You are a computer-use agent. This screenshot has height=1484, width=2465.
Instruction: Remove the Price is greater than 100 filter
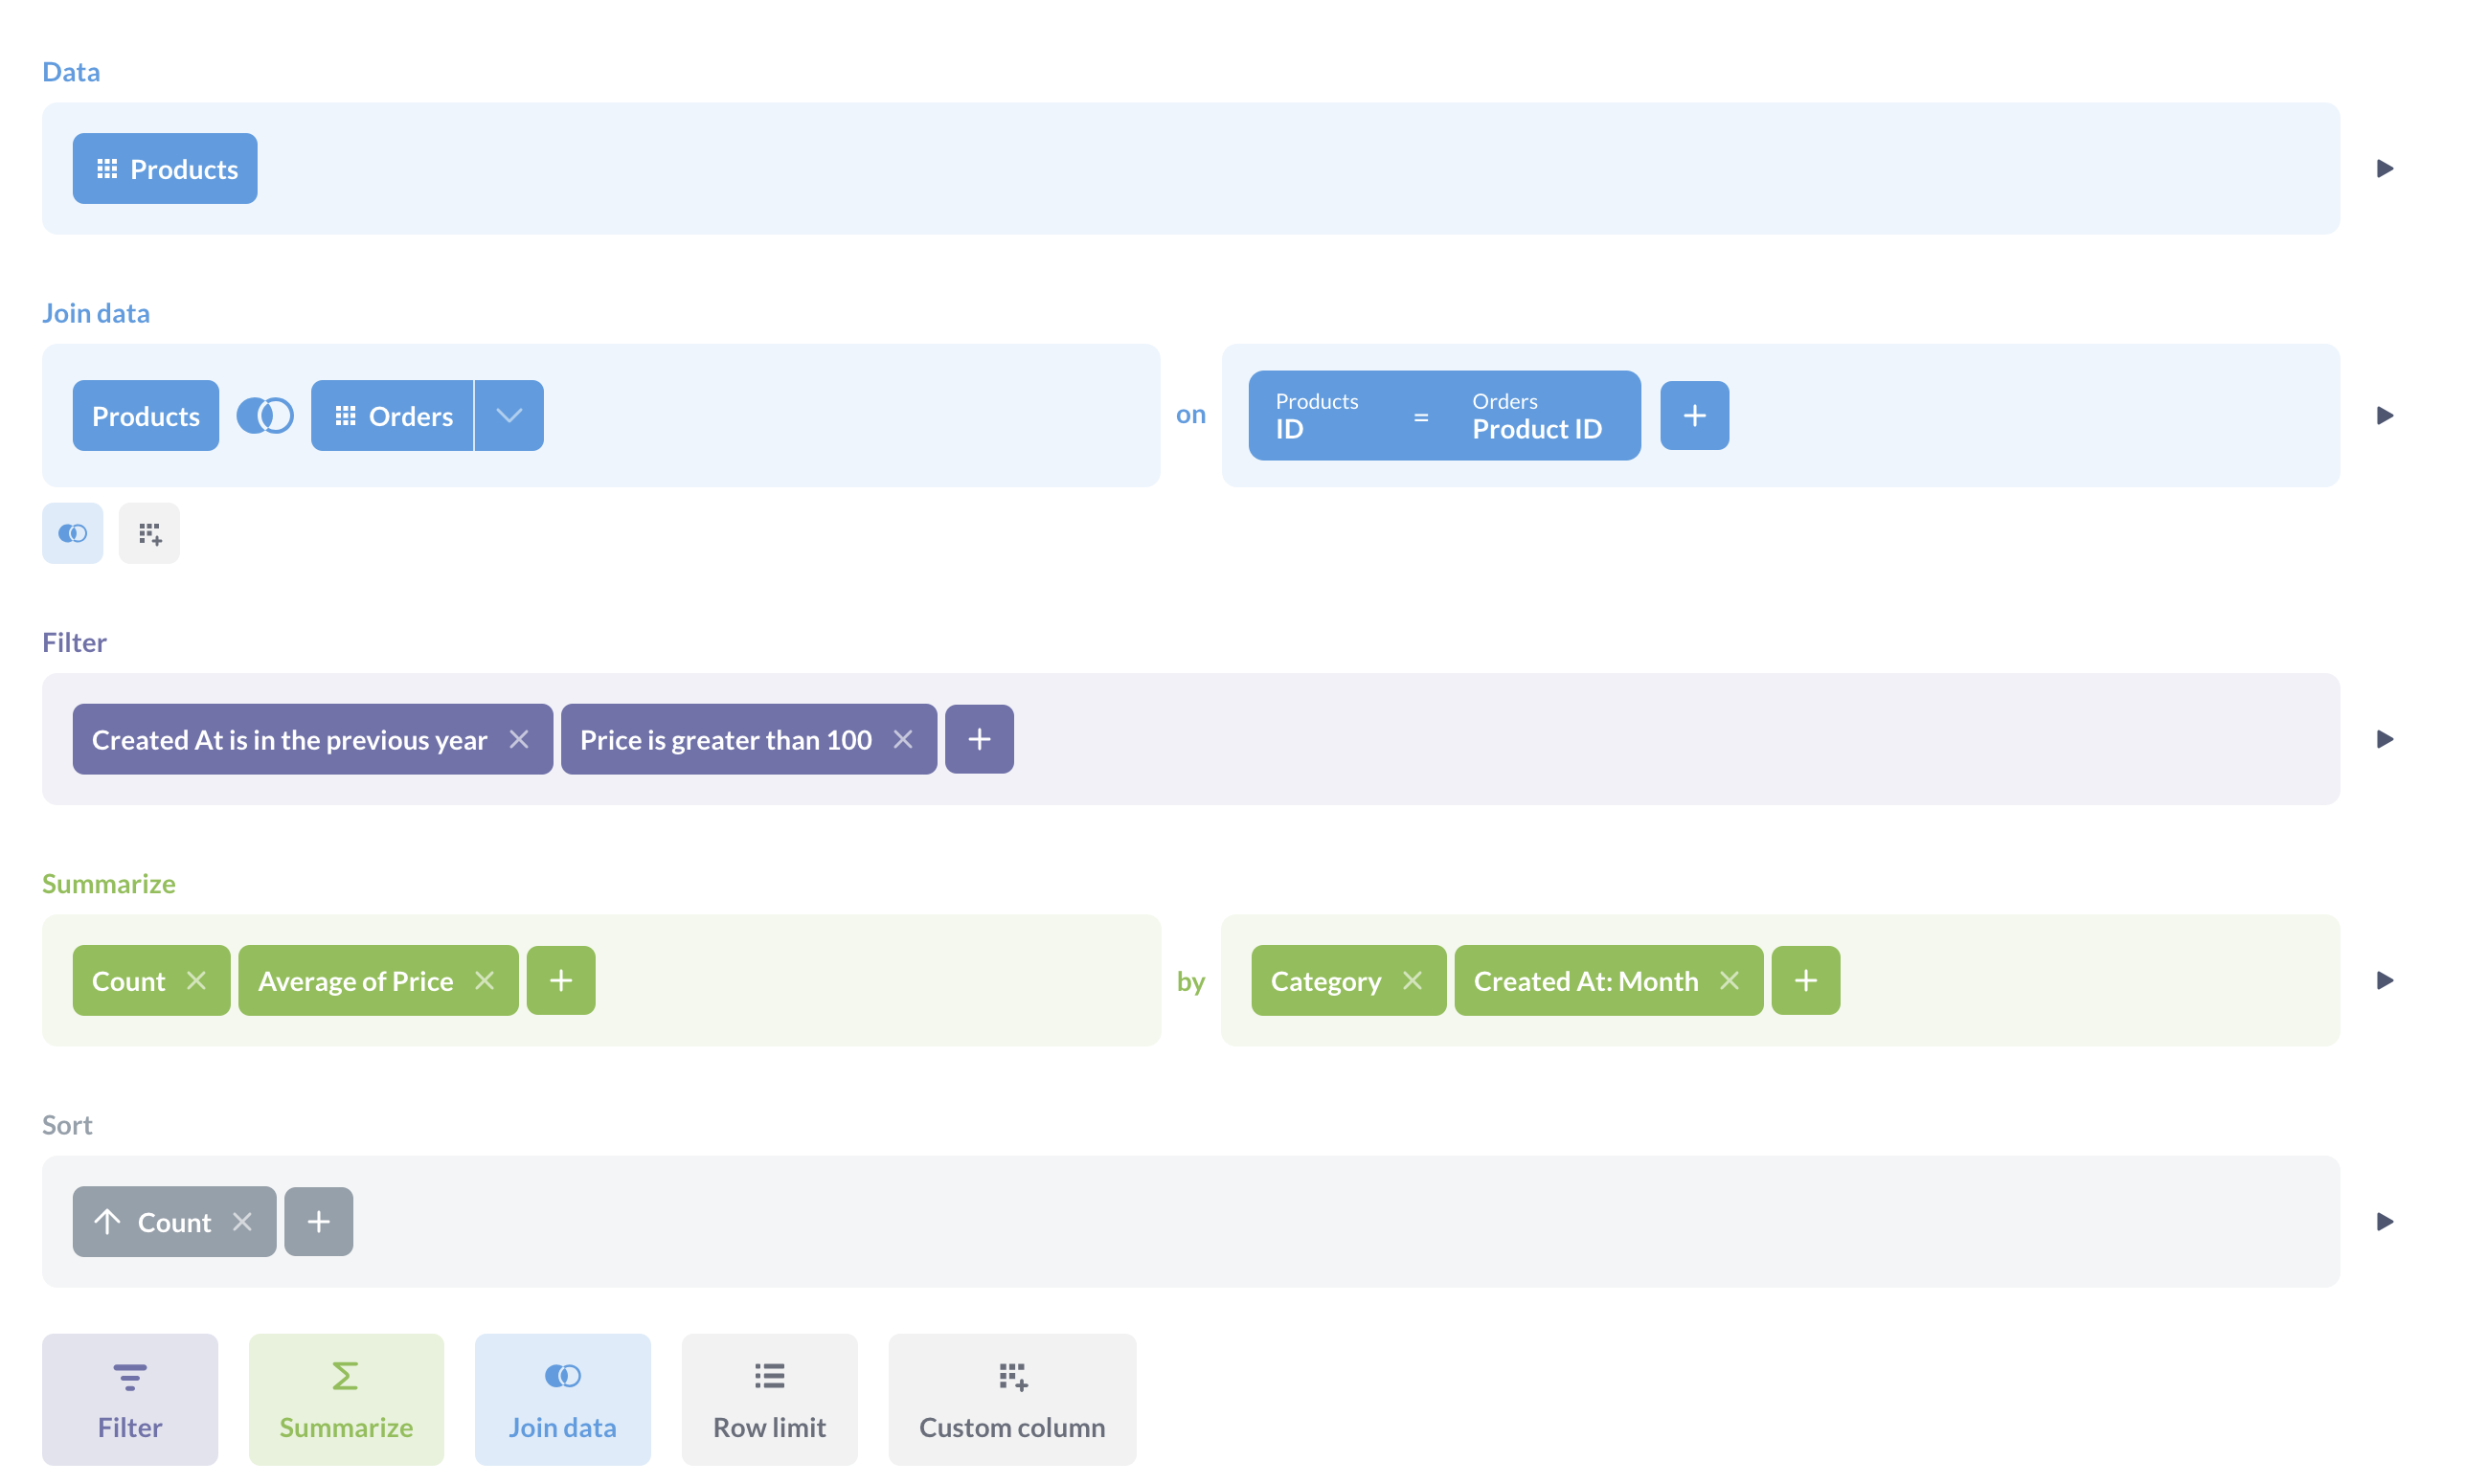tap(903, 739)
